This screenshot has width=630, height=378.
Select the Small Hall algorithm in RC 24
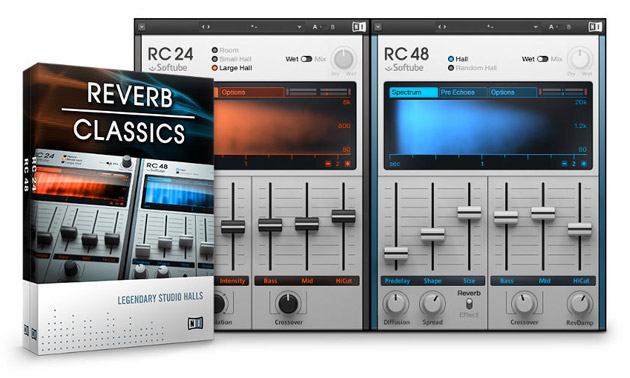231,59
